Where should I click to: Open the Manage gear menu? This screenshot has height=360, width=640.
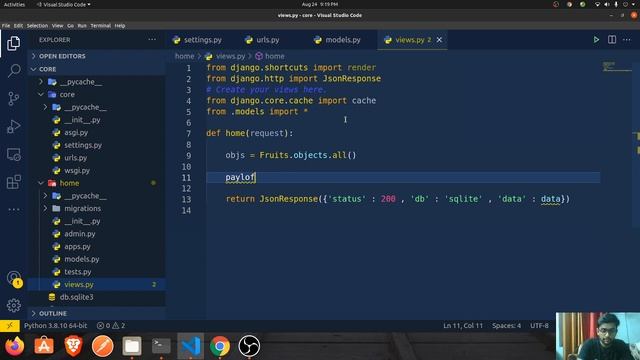[x=13, y=305]
